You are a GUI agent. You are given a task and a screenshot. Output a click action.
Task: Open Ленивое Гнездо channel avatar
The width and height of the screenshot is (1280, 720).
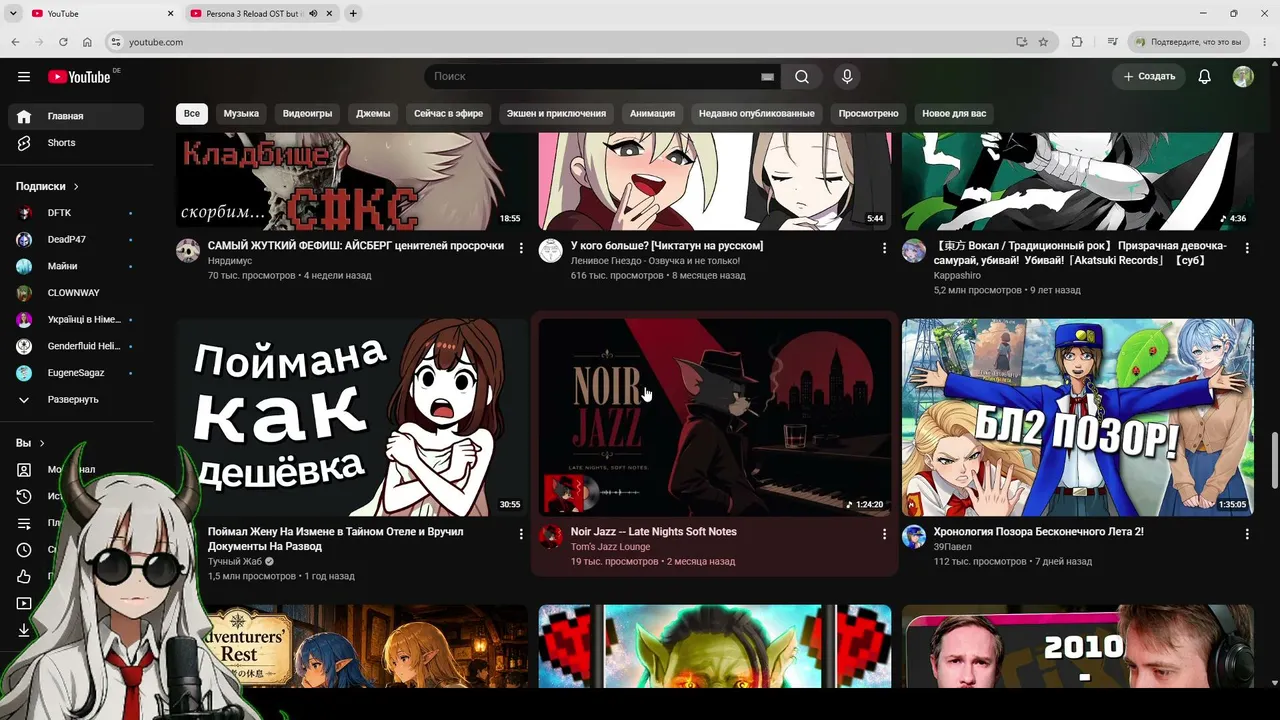coord(551,250)
